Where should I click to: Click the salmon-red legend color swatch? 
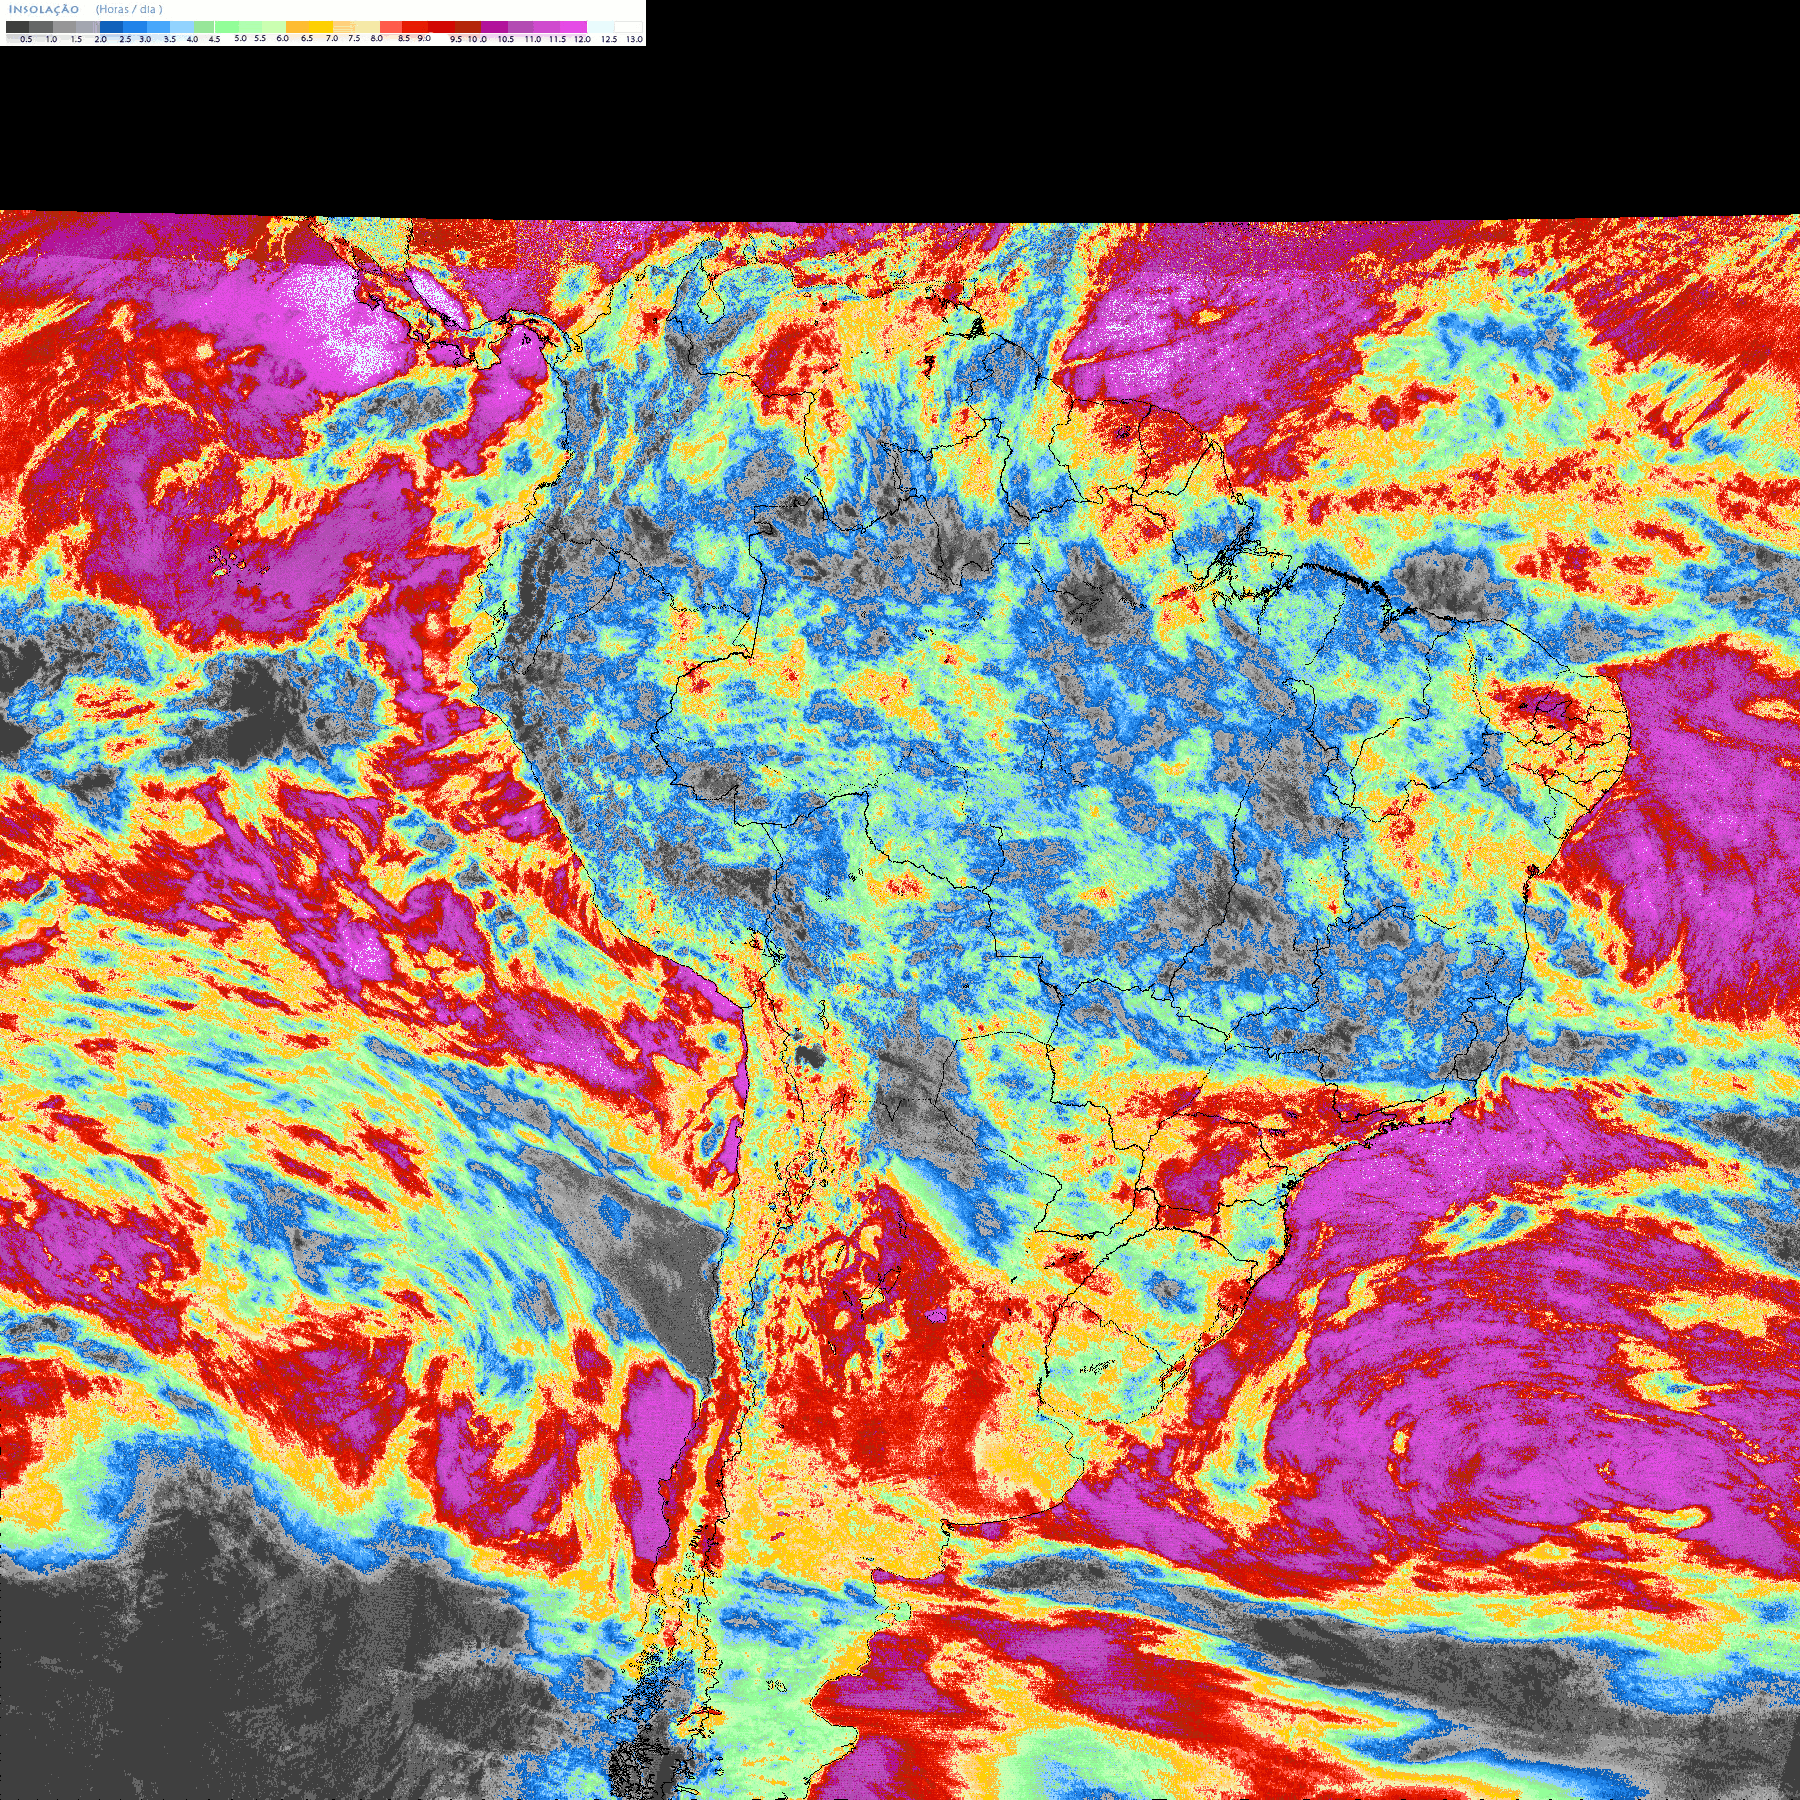tap(391, 27)
